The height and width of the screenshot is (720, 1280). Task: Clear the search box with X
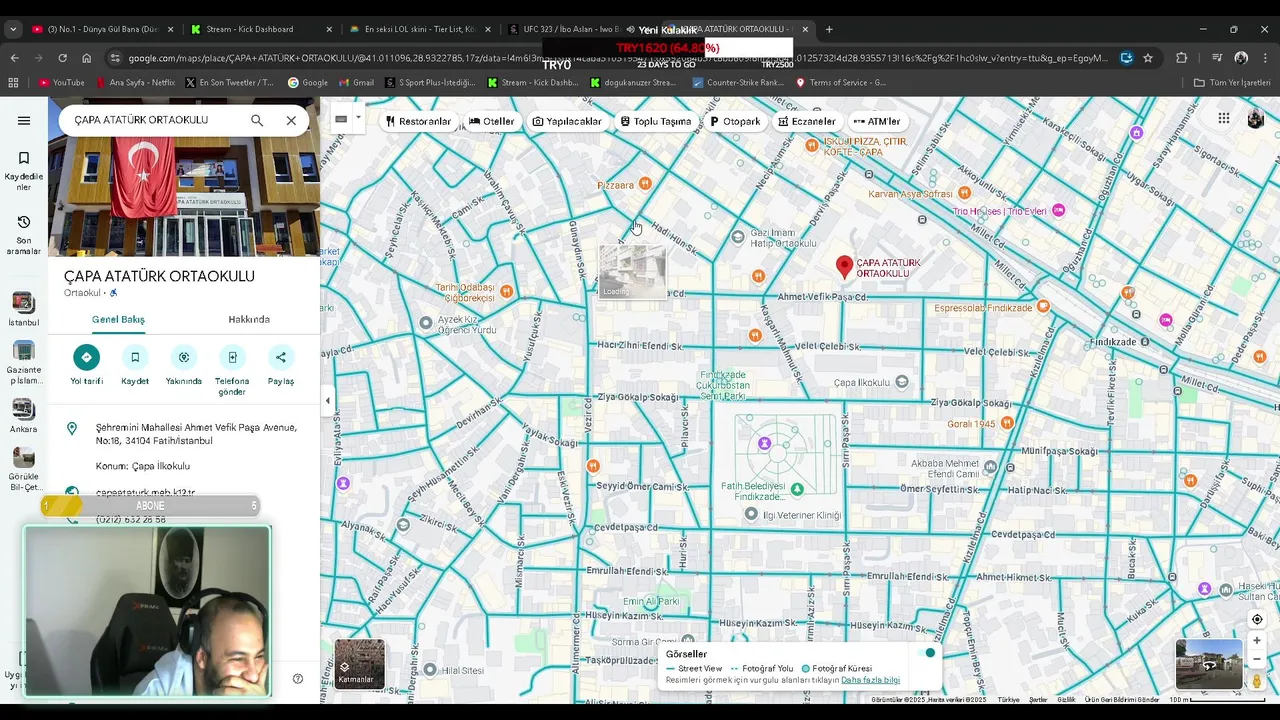click(291, 120)
